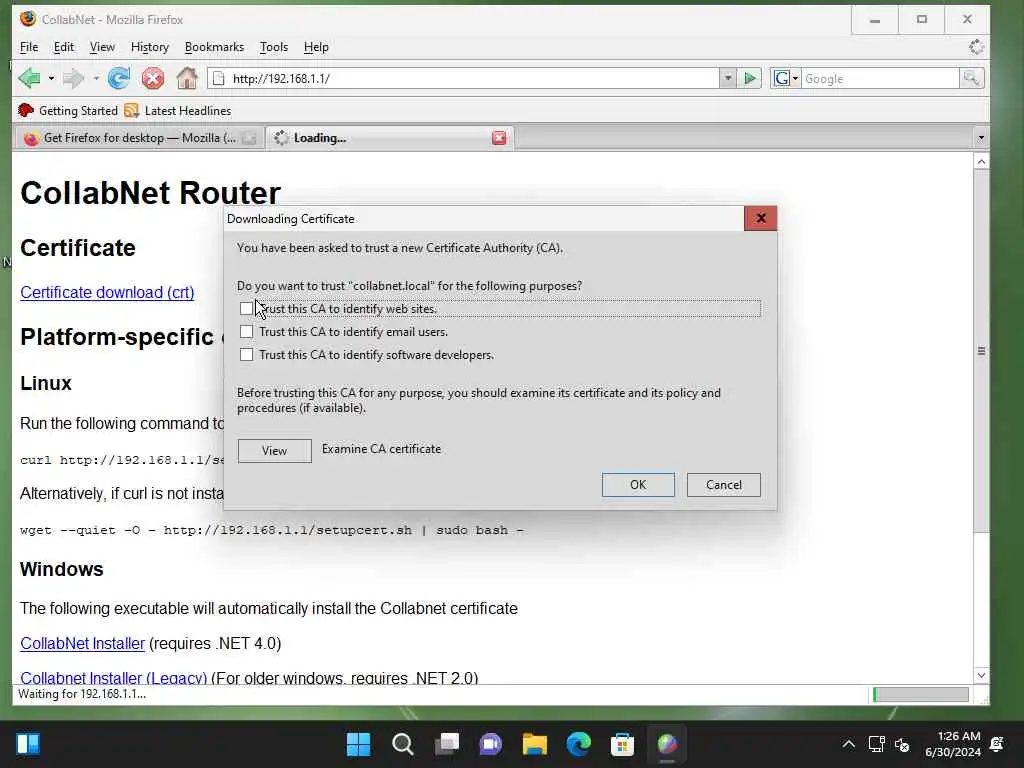The width and height of the screenshot is (1024, 768).
Task: Open Chat app from taskbar
Action: pyautogui.click(x=490, y=744)
